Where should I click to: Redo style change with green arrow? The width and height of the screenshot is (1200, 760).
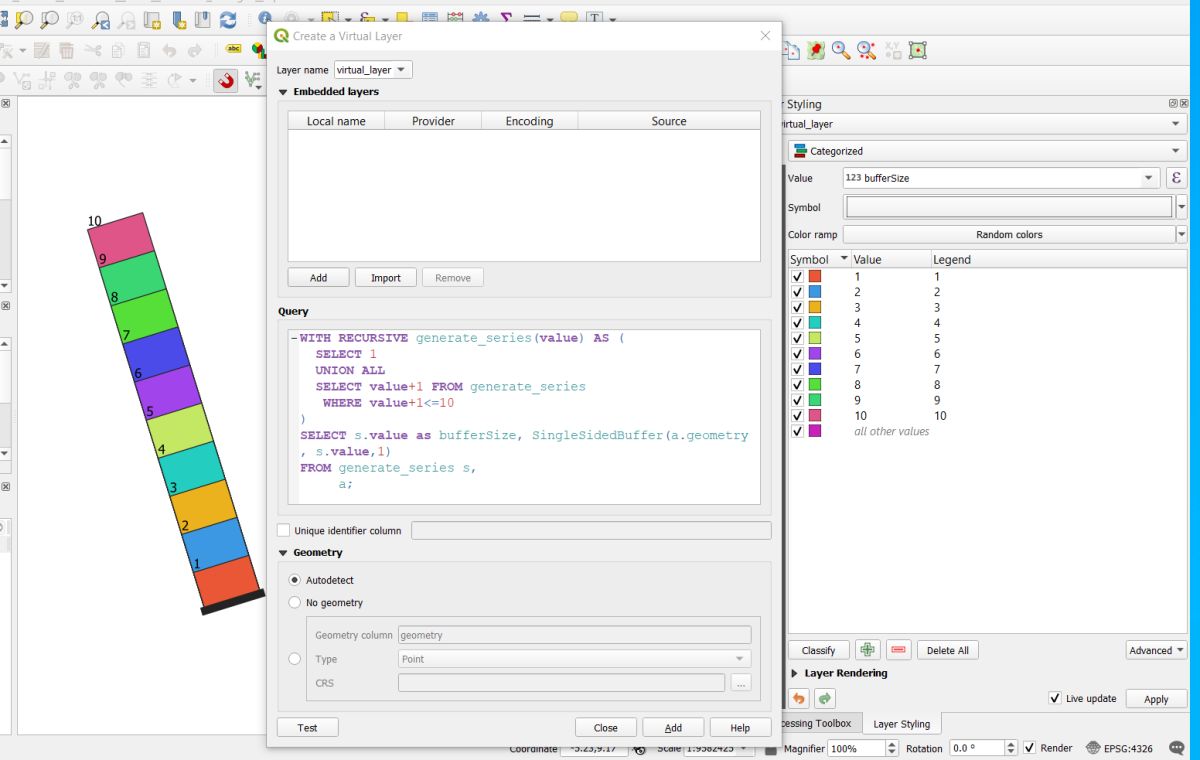tap(825, 699)
